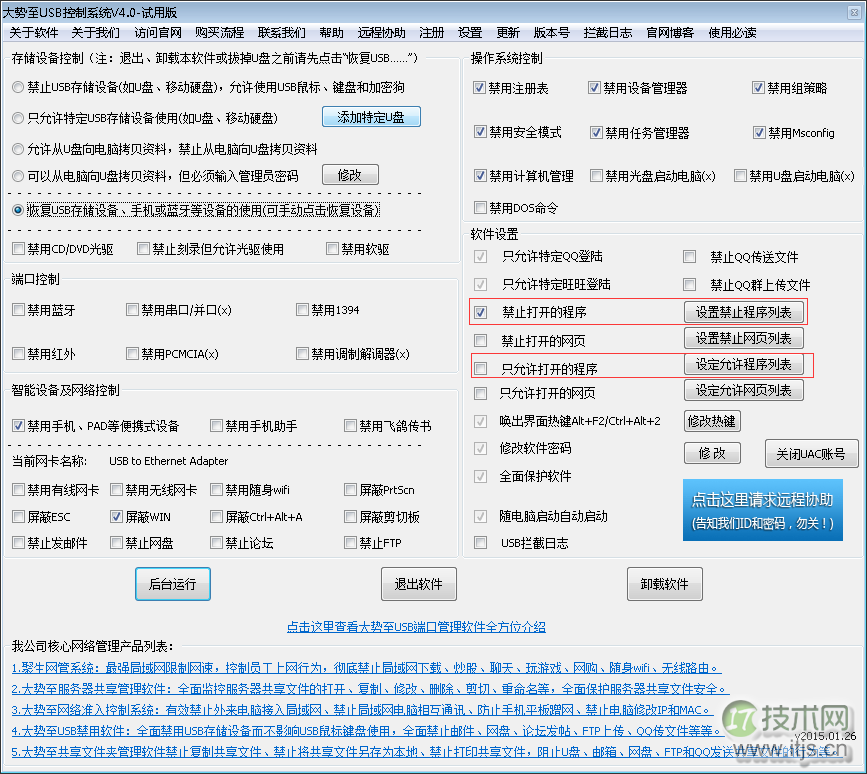Screen dimensions: 867x774
Task: Open the 帮助 help menu
Action: [331, 32]
